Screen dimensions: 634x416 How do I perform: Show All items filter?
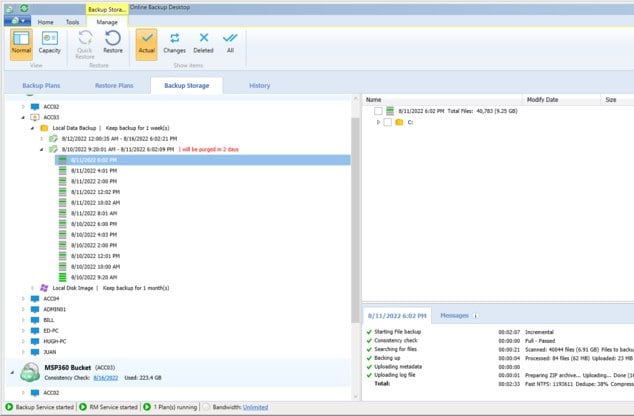click(x=231, y=43)
